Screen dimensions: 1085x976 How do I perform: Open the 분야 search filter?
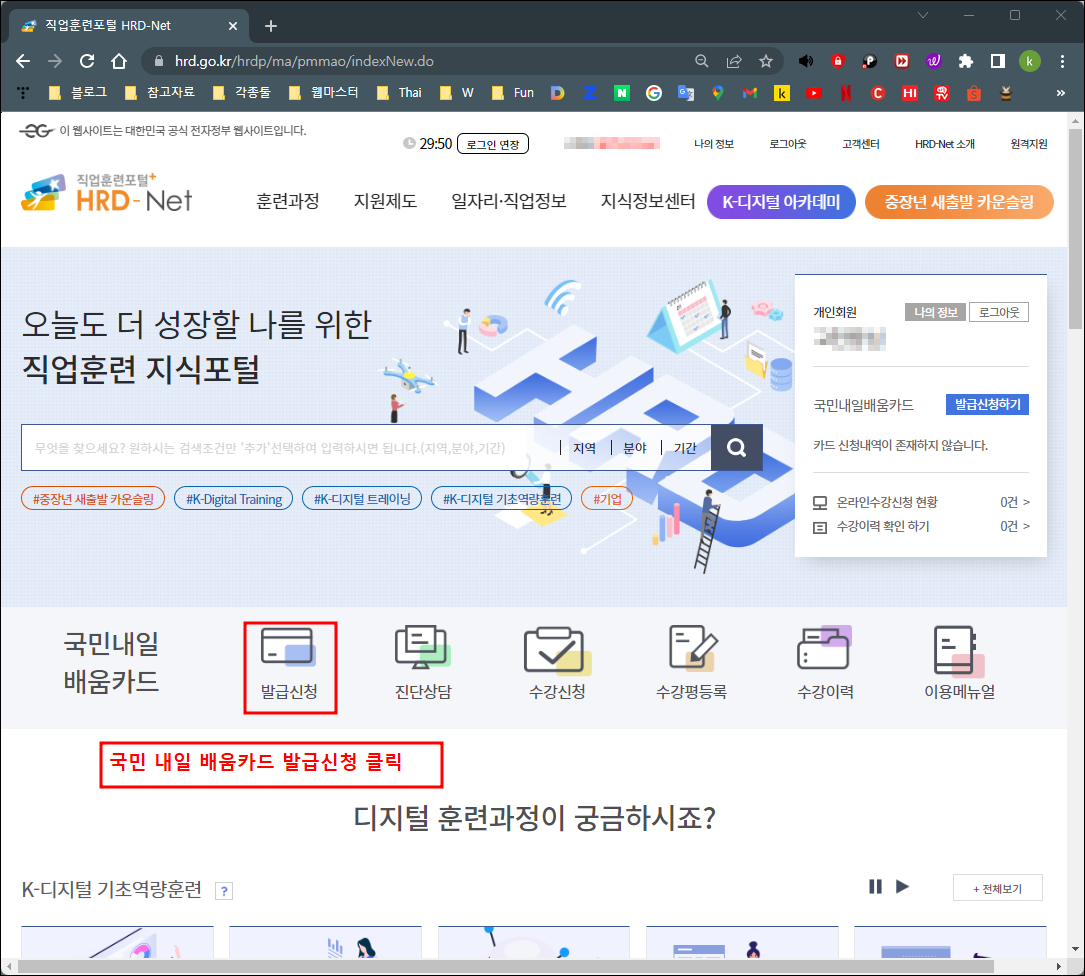click(634, 447)
